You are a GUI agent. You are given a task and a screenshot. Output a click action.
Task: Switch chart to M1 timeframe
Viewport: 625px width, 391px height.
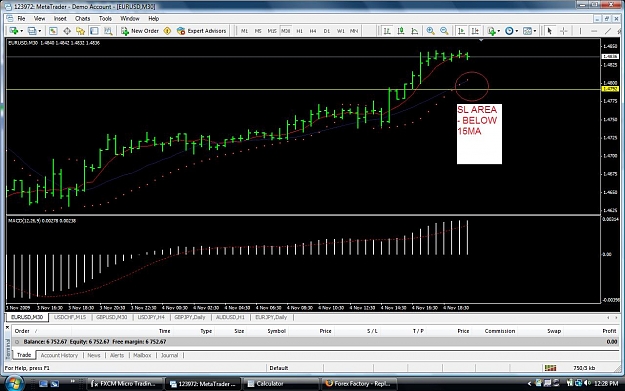(244, 31)
